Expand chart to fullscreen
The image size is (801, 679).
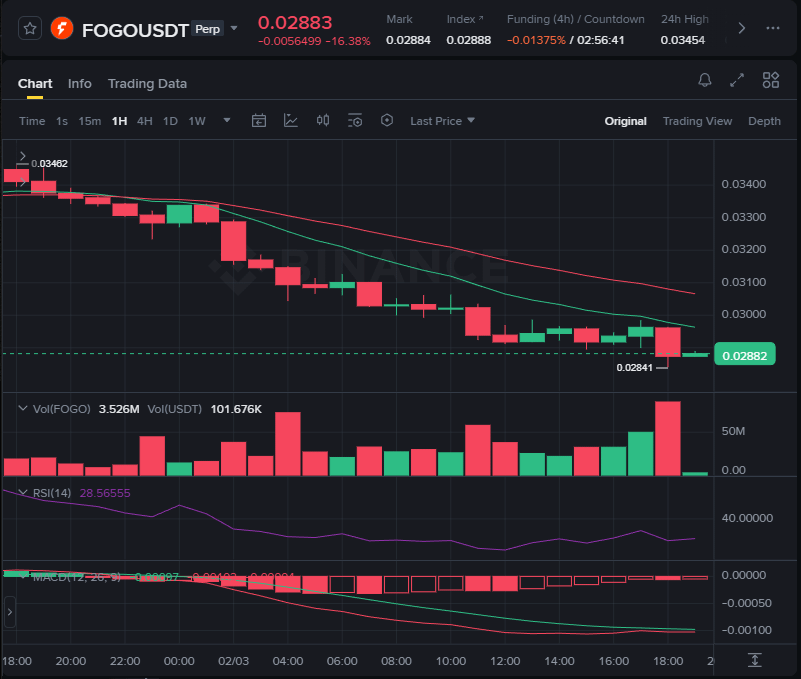coord(737,80)
